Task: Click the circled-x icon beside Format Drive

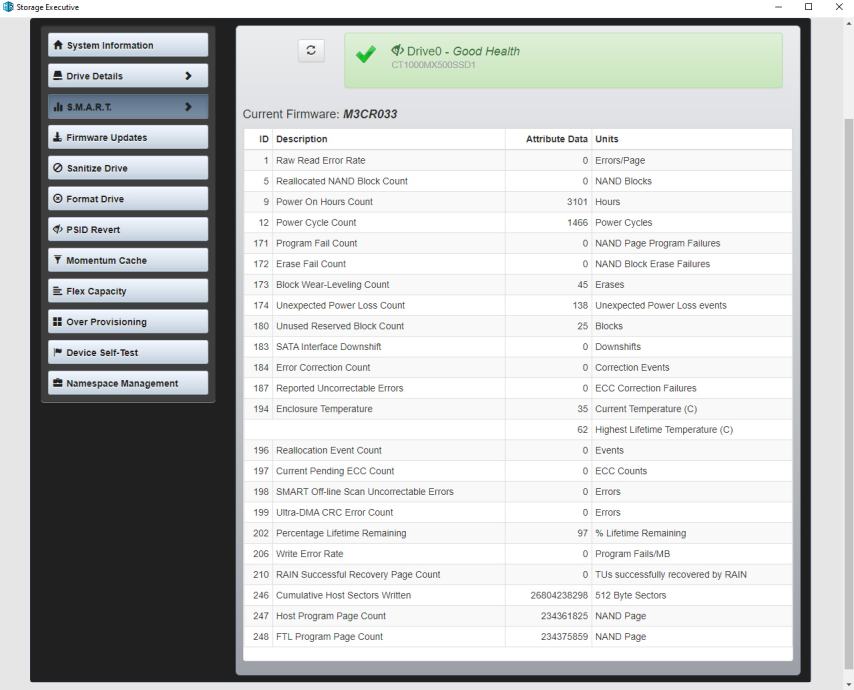Action: 57,199
